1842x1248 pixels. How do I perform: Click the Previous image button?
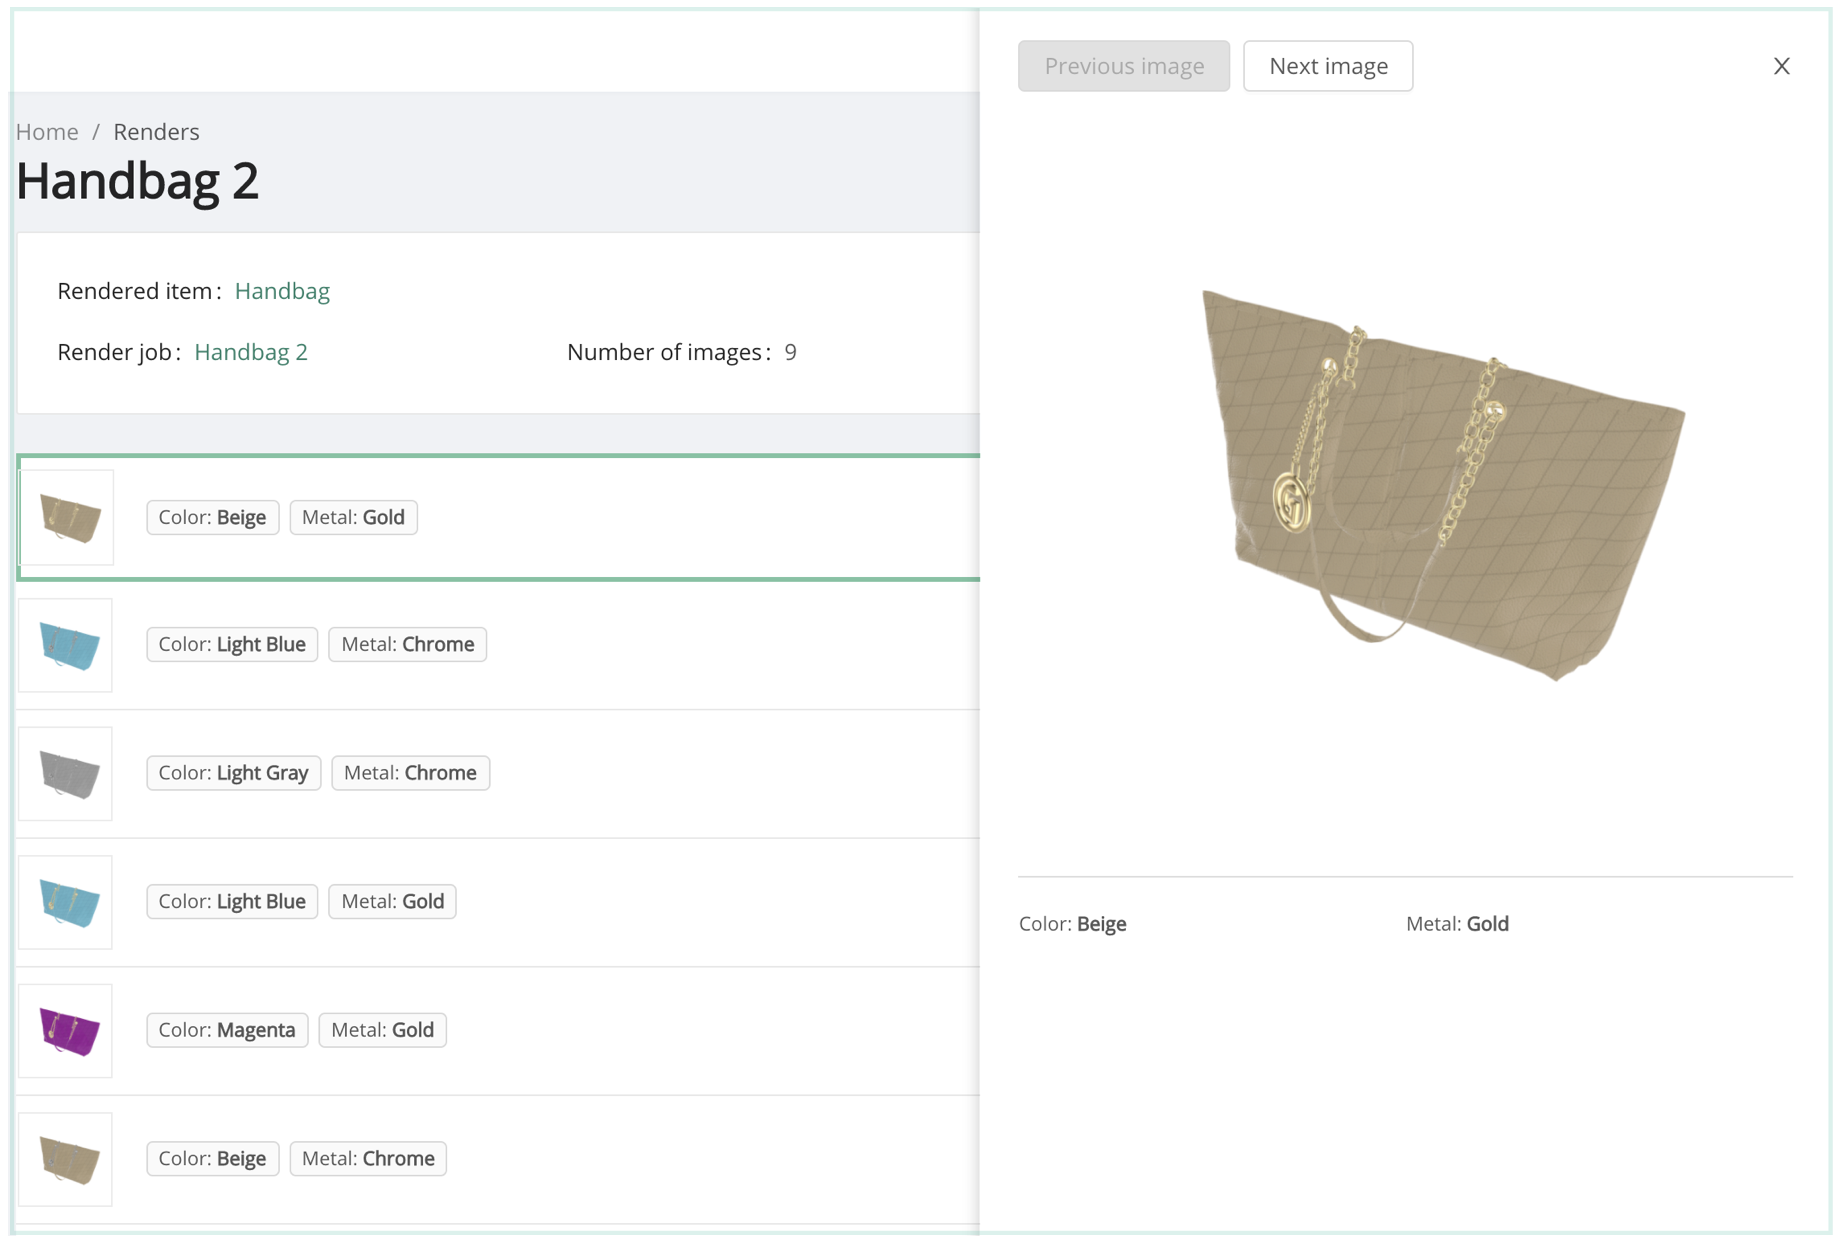point(1123,66)
